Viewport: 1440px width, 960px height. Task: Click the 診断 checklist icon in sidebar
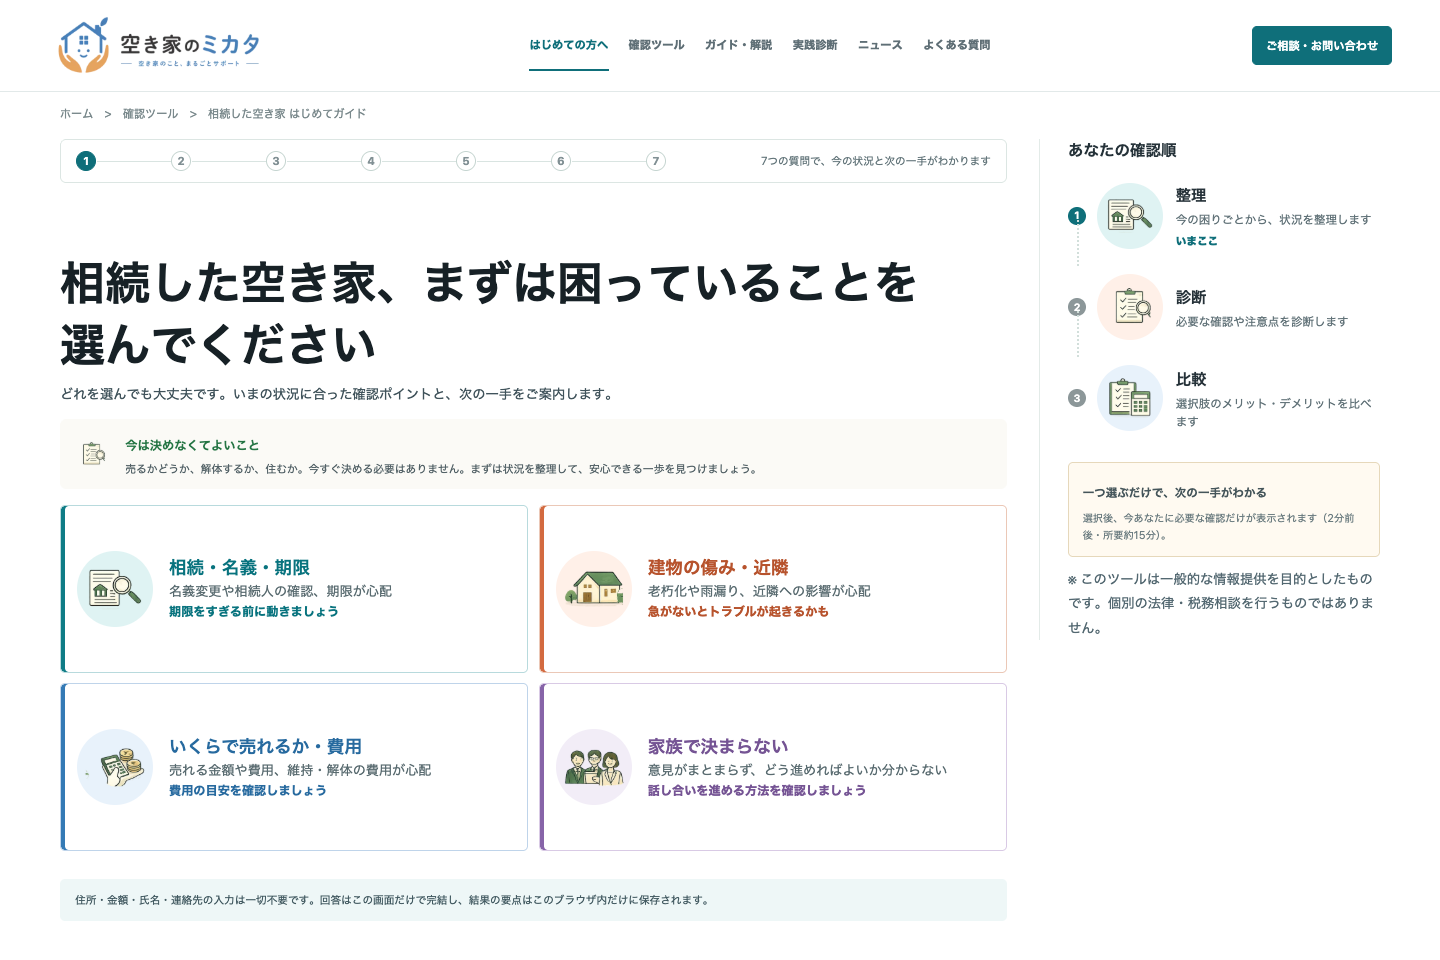point(1130,307)
